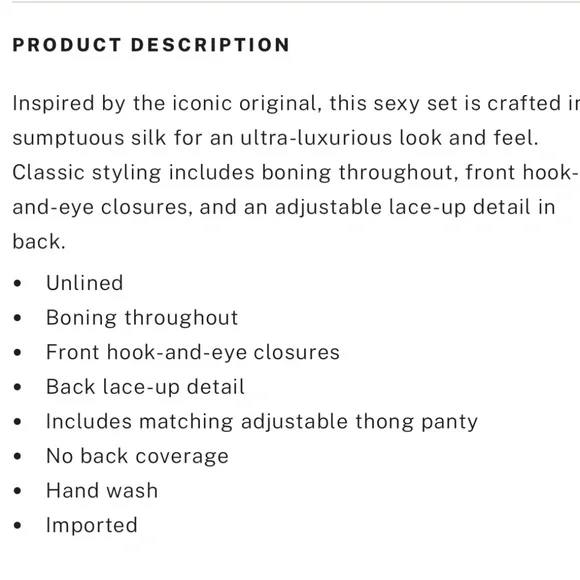Click the word 'Inspired' in the description
The width and height of the screenshot is (580, 580).
(x=53, y=103)
